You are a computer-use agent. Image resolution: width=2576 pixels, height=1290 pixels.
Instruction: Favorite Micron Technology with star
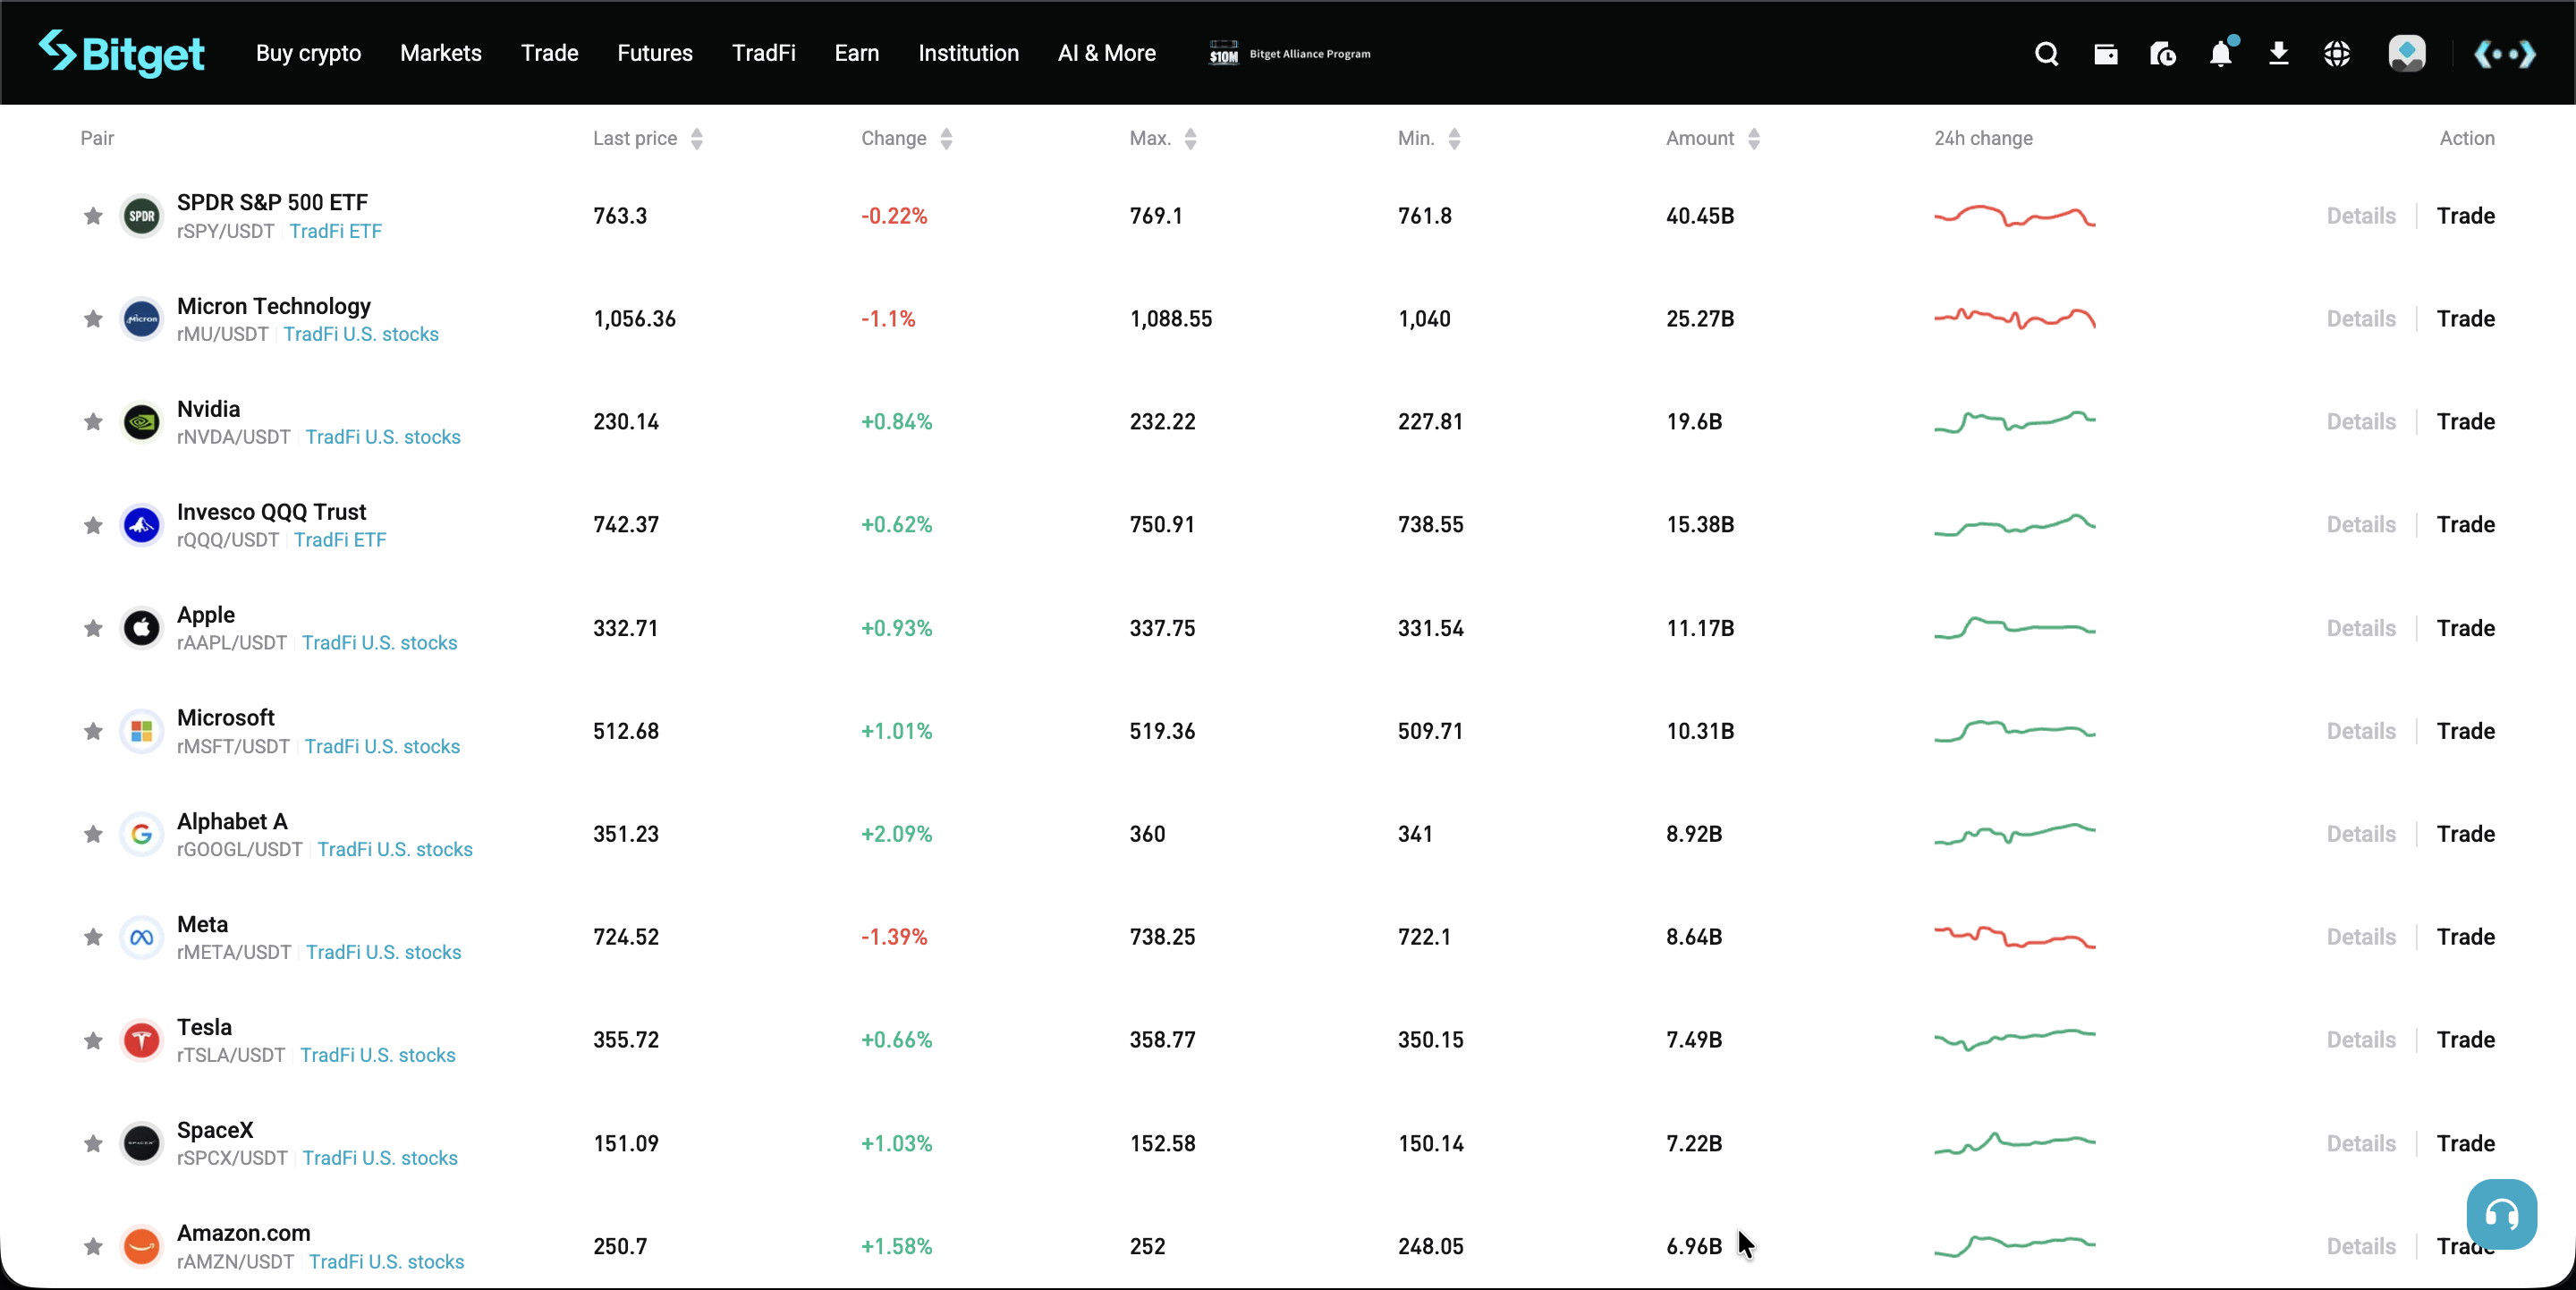tap(93, 319)
